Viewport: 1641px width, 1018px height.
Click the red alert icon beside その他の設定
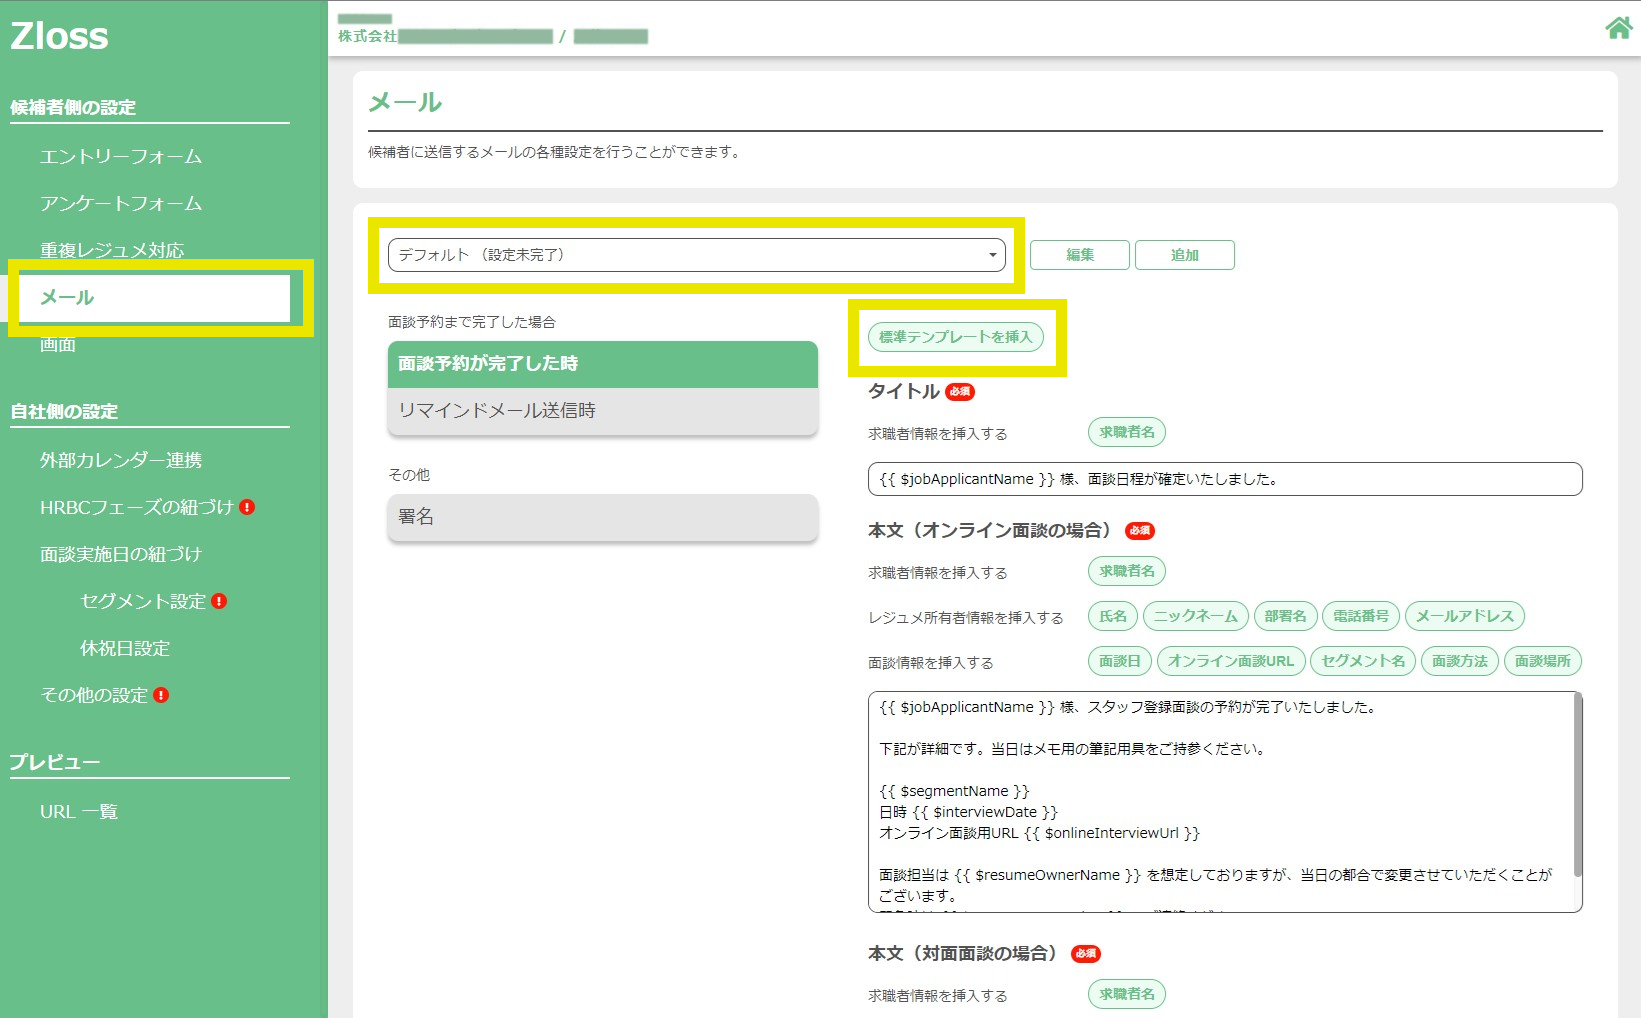[x=161, y=695]
